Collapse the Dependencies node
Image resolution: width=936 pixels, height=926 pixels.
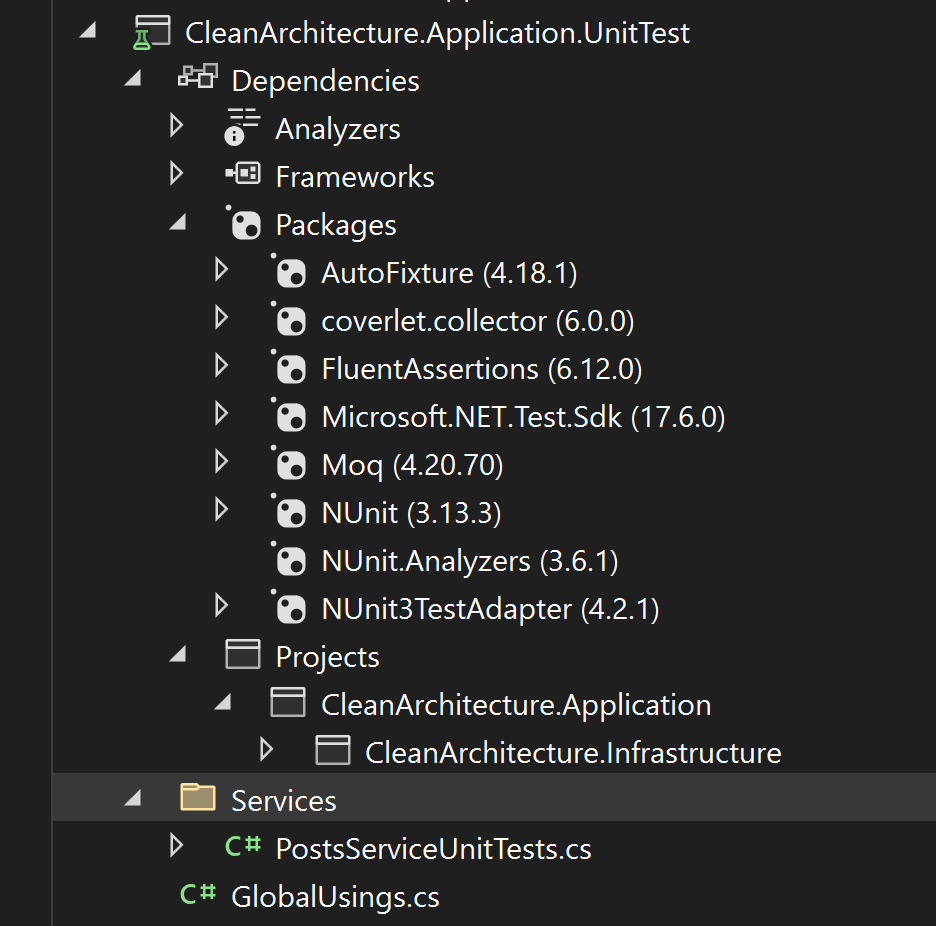[x=132, y=78]
